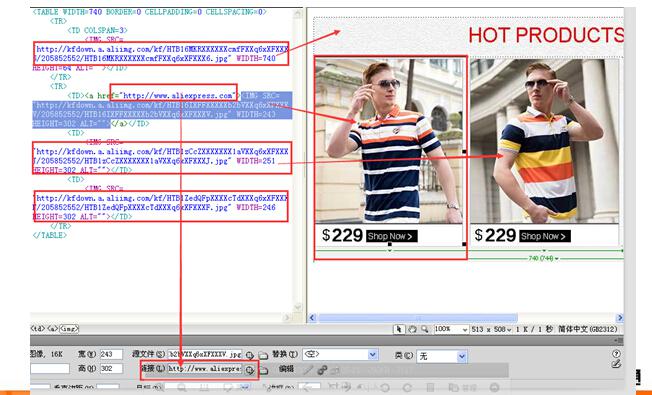Open the 类 class dropdown showing 无
The width and height of the screenshot is (652, 395).
click(442, 356)
